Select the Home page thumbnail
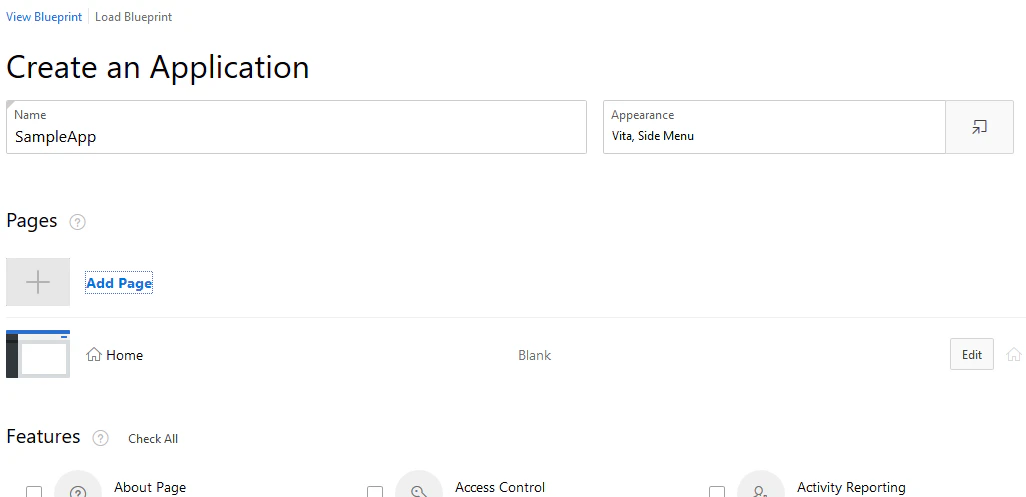Screen dimensions: 1026x497 pyautogui.click(x=38, y=354)
